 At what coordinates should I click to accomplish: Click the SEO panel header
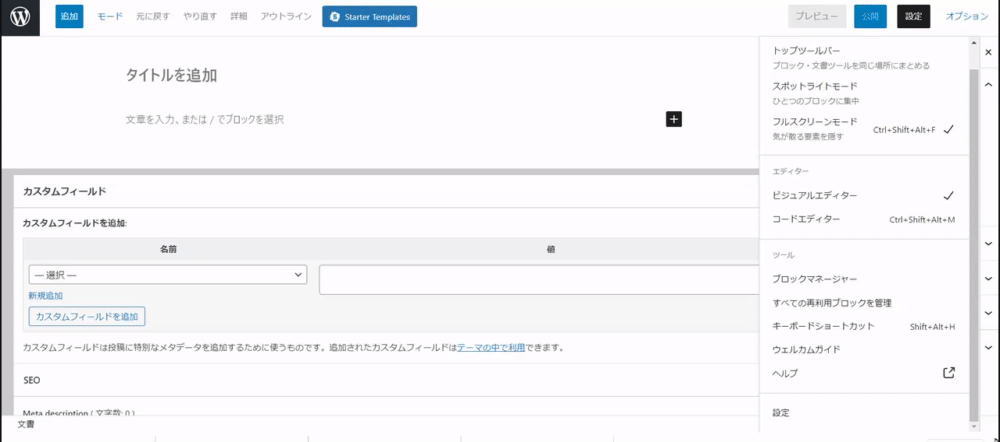[386, 379]
